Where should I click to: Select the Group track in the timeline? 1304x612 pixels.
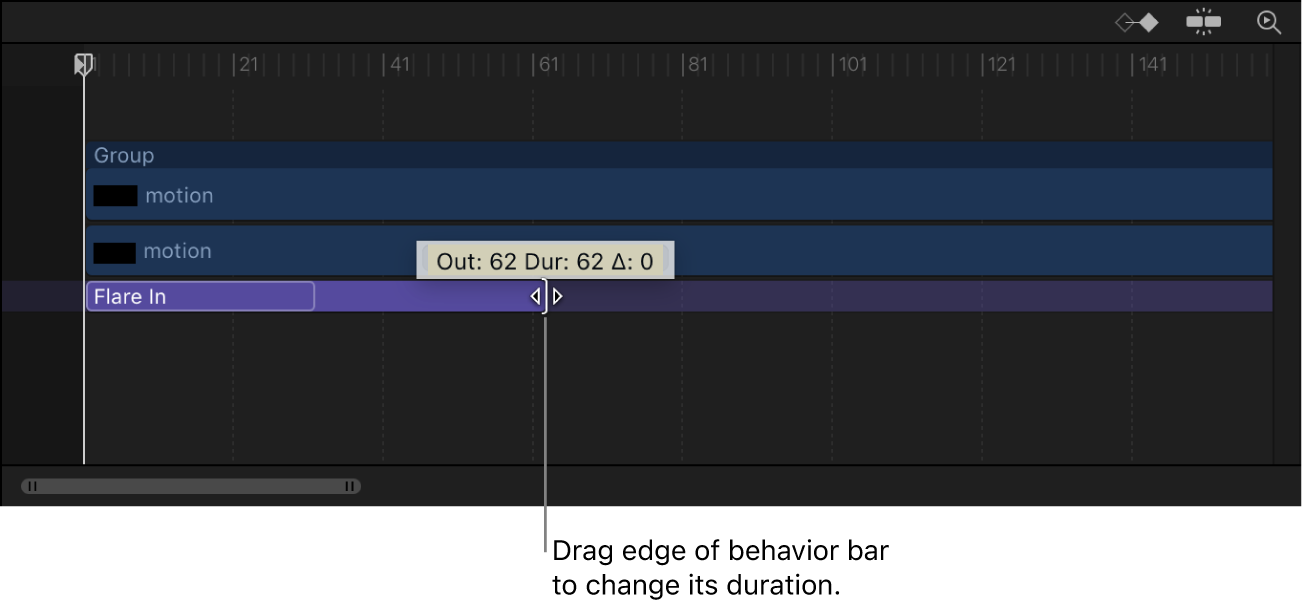(x=400, y=155)
